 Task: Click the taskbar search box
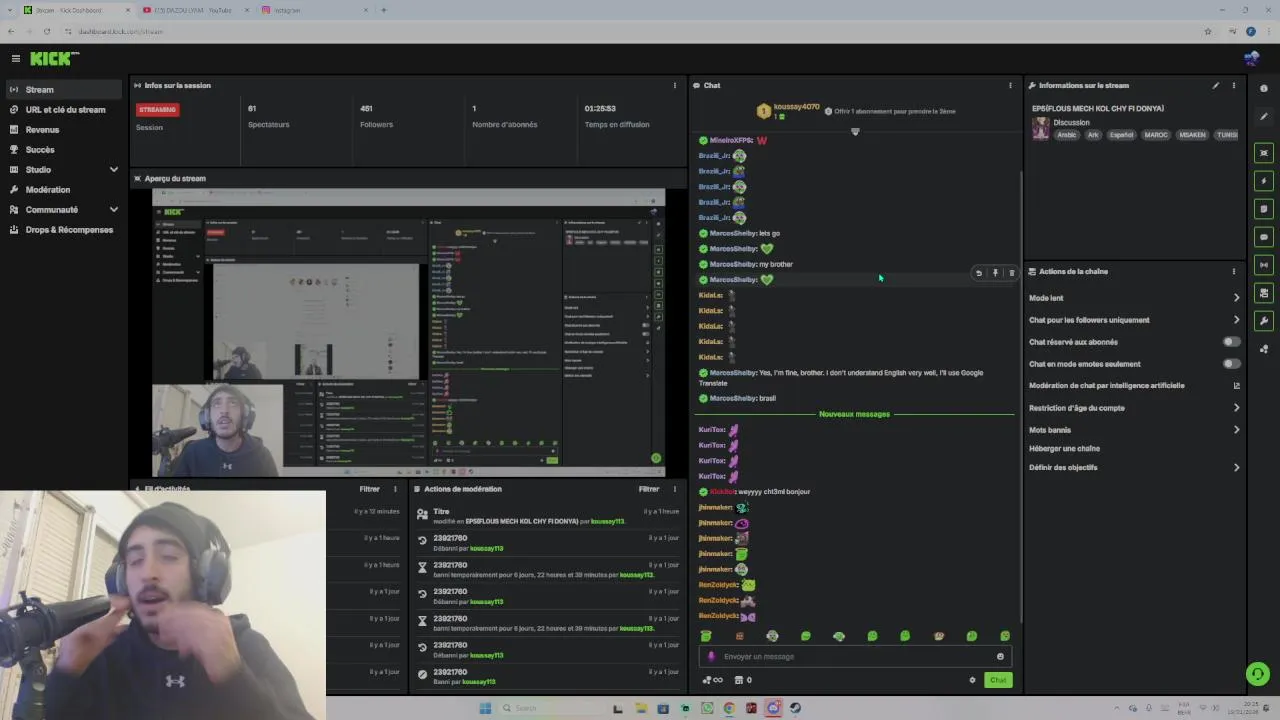pyautogui.click(x=550, y=708)
